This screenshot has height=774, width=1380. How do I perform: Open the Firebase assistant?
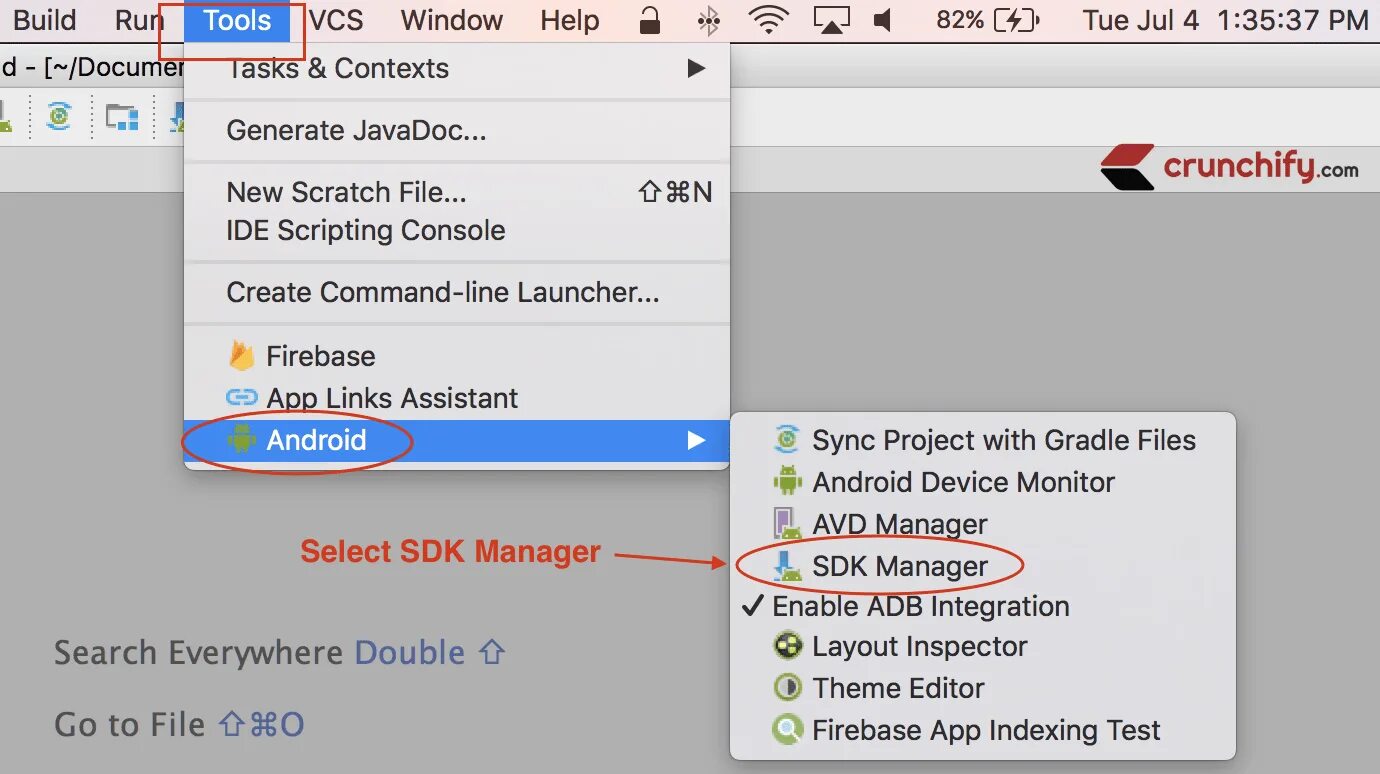coord(321,355)
